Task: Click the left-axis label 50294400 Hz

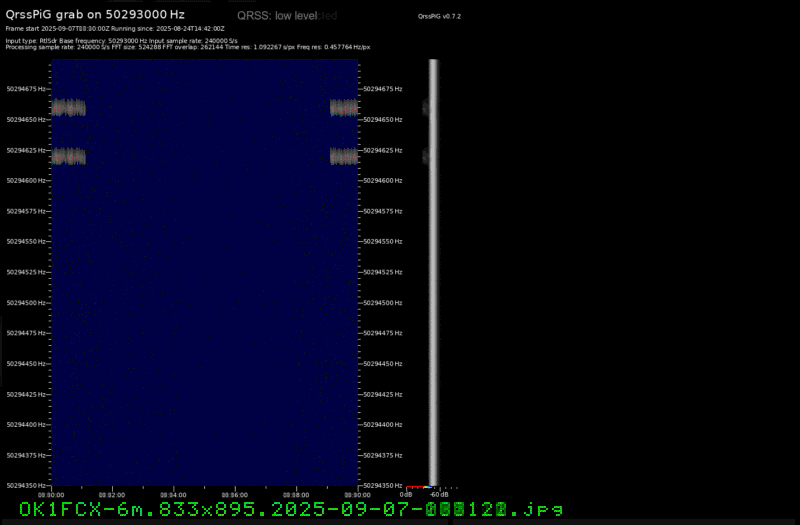Action: [x=26, y=424]
